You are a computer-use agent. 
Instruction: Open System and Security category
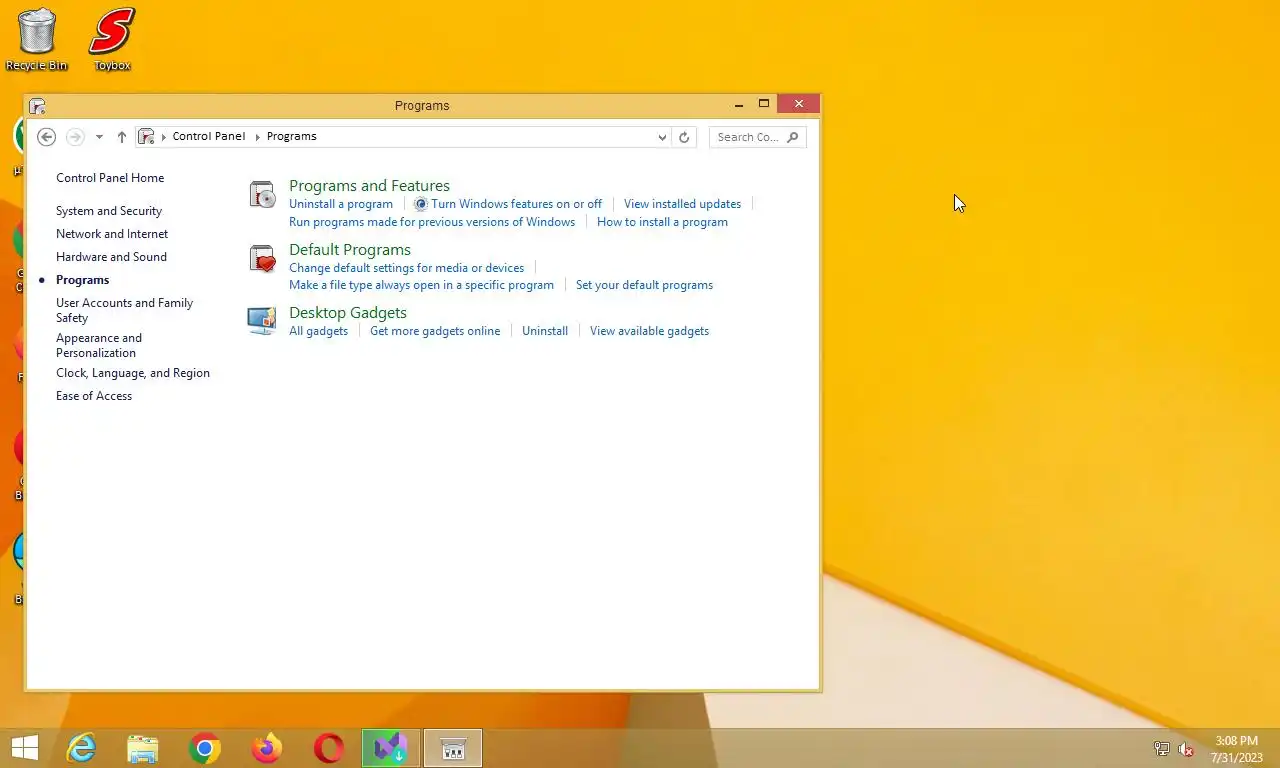[109, 211]
